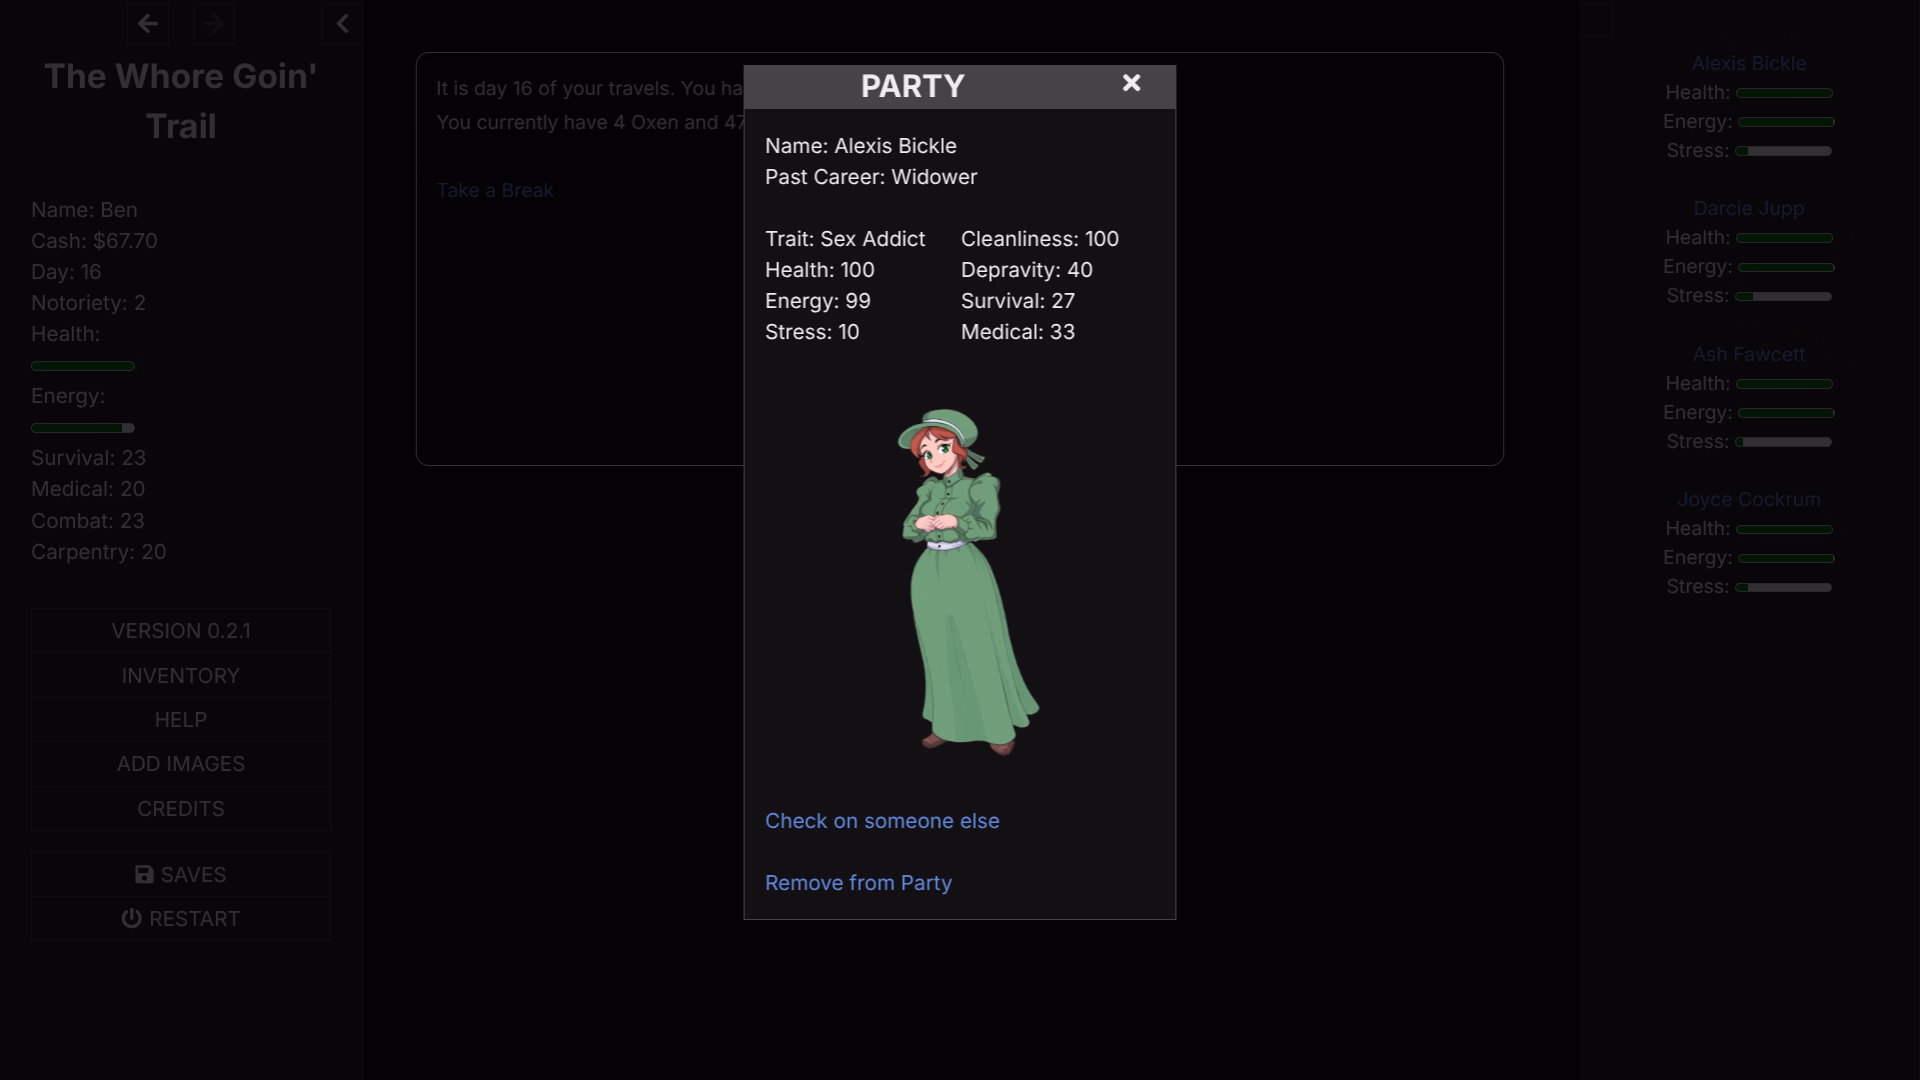
Task: Open the Inventory menu
Action: pyautogui.click(x=181, y=676)
